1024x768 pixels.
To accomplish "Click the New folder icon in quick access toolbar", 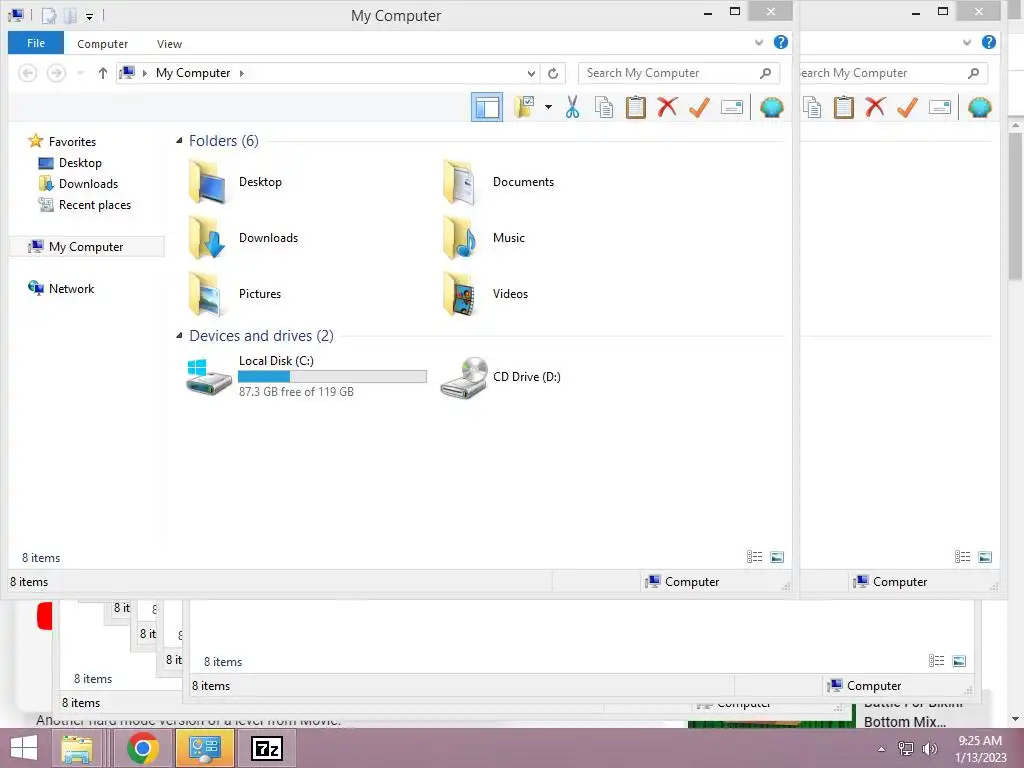I will tap(71, 15).
